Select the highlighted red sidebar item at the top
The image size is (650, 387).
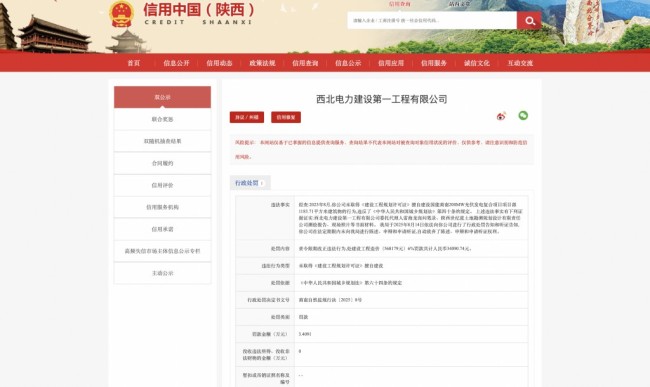(x=162, y=97)
